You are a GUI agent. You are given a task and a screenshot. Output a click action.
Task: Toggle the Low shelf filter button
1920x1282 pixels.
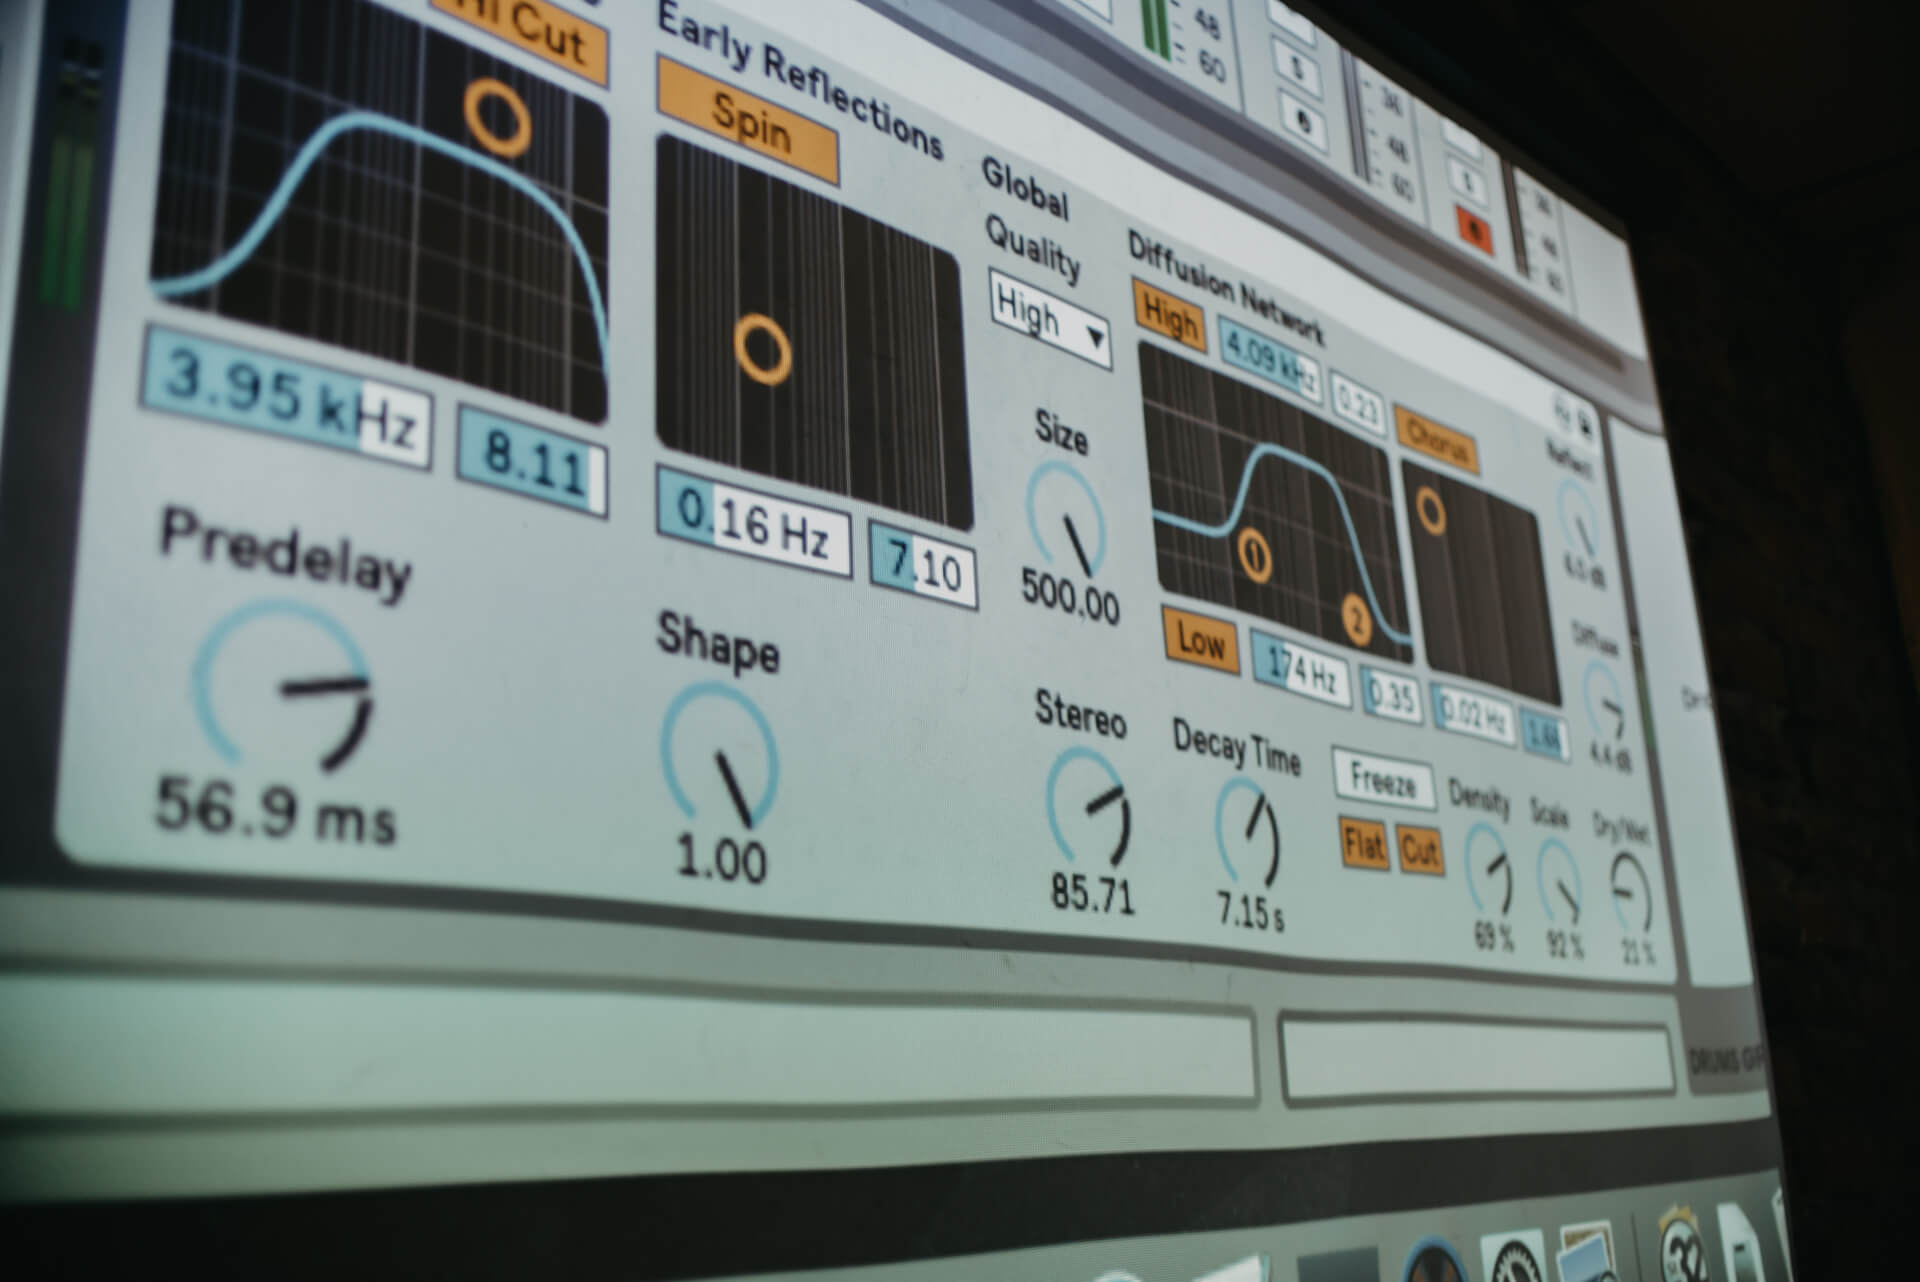tap(1200, 639)
